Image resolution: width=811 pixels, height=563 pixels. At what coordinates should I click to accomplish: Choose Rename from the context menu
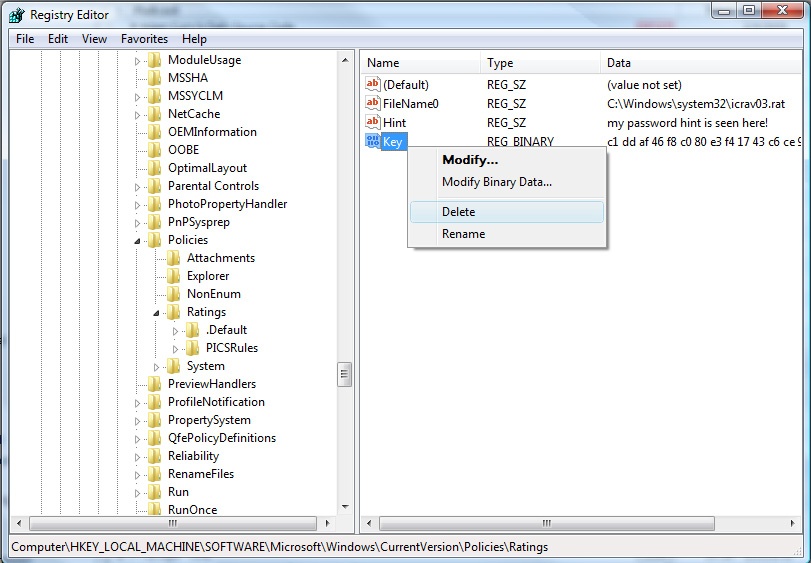(507, 234)
